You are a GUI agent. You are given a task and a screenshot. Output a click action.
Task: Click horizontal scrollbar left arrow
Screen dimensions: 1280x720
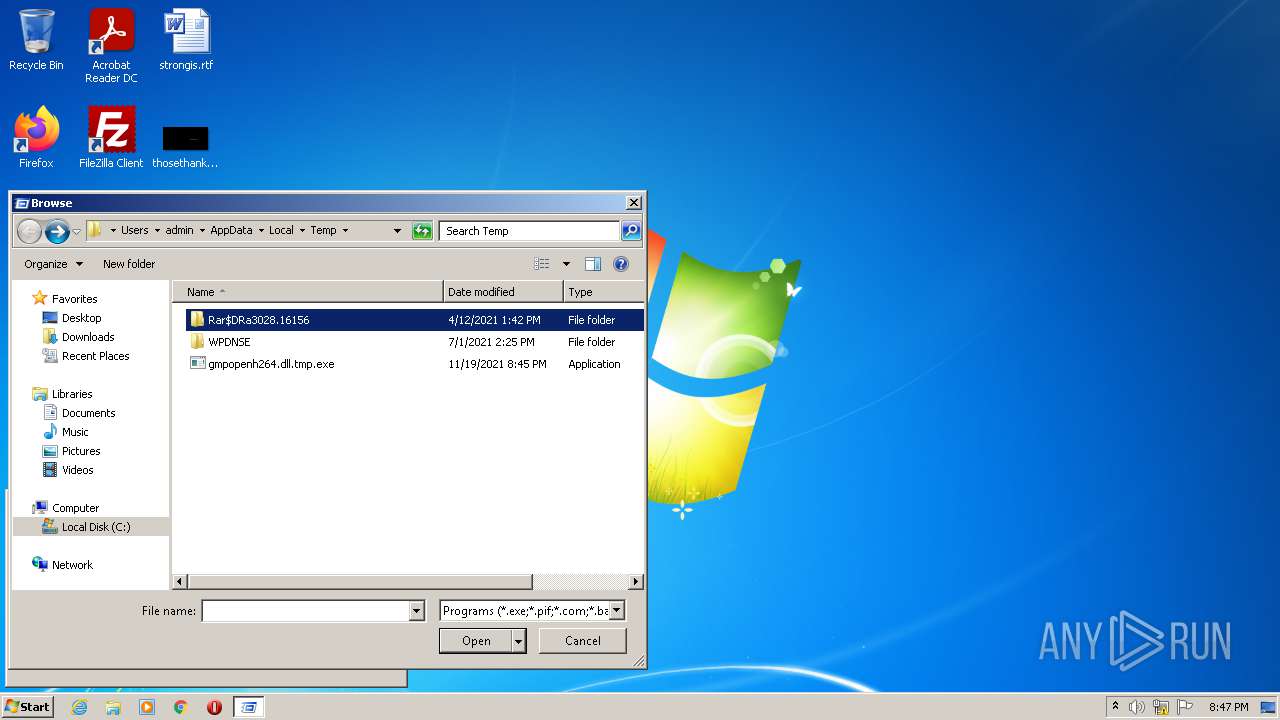(180, 581)
